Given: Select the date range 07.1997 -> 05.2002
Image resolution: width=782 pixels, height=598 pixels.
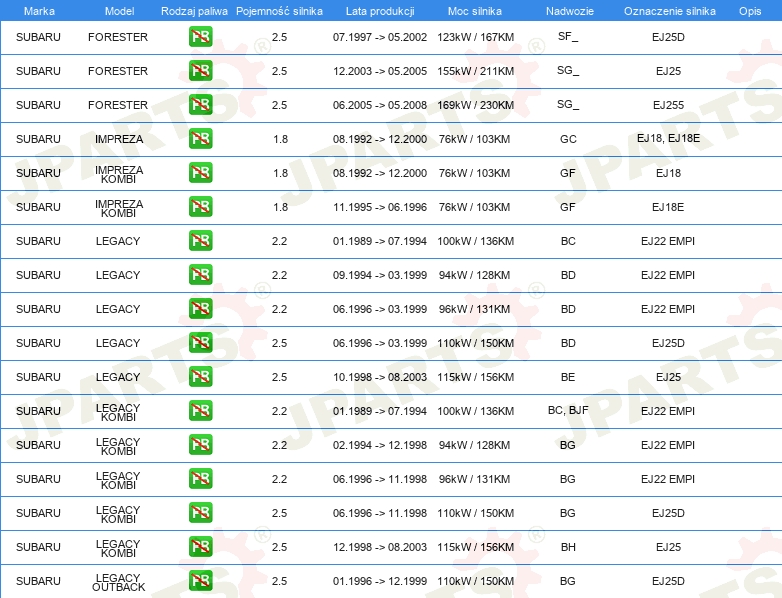Looking at the screenshot, I should click(380, 37).
